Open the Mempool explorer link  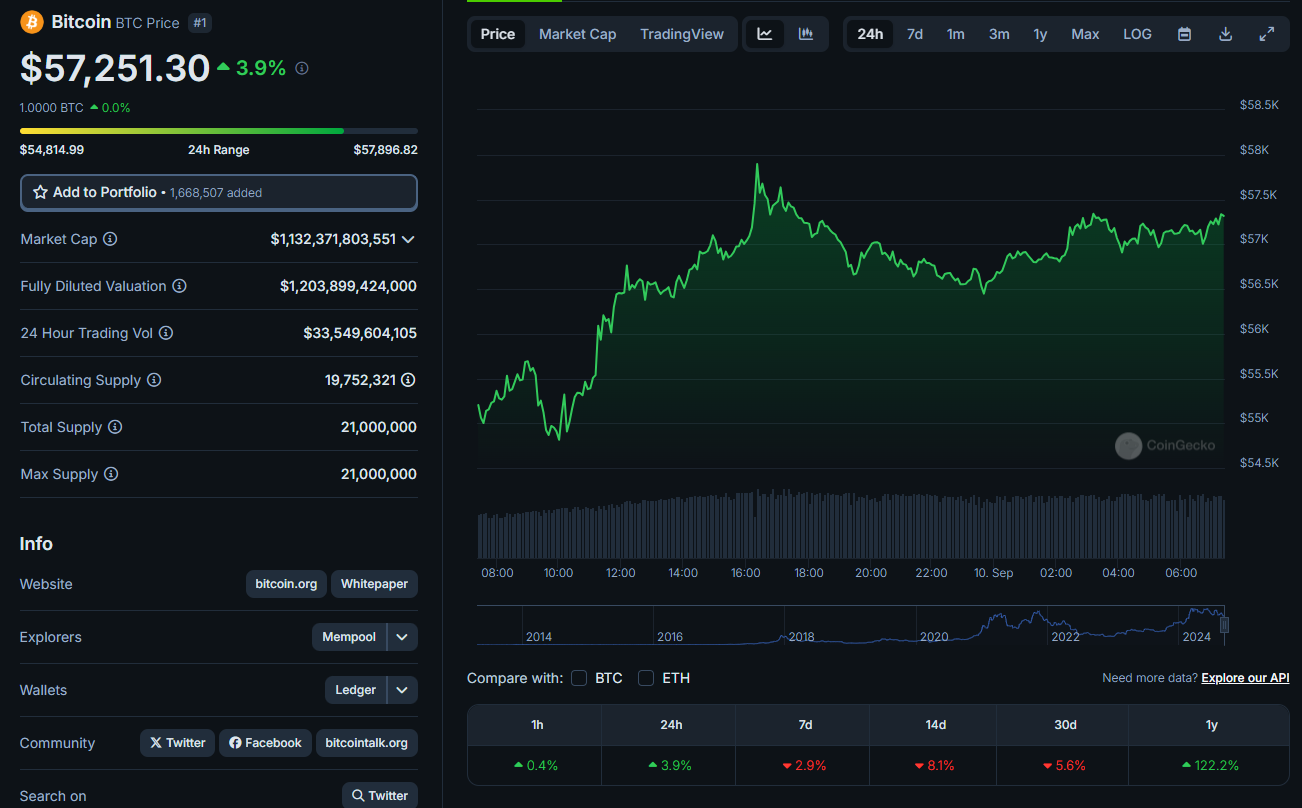tap(349, 637)
